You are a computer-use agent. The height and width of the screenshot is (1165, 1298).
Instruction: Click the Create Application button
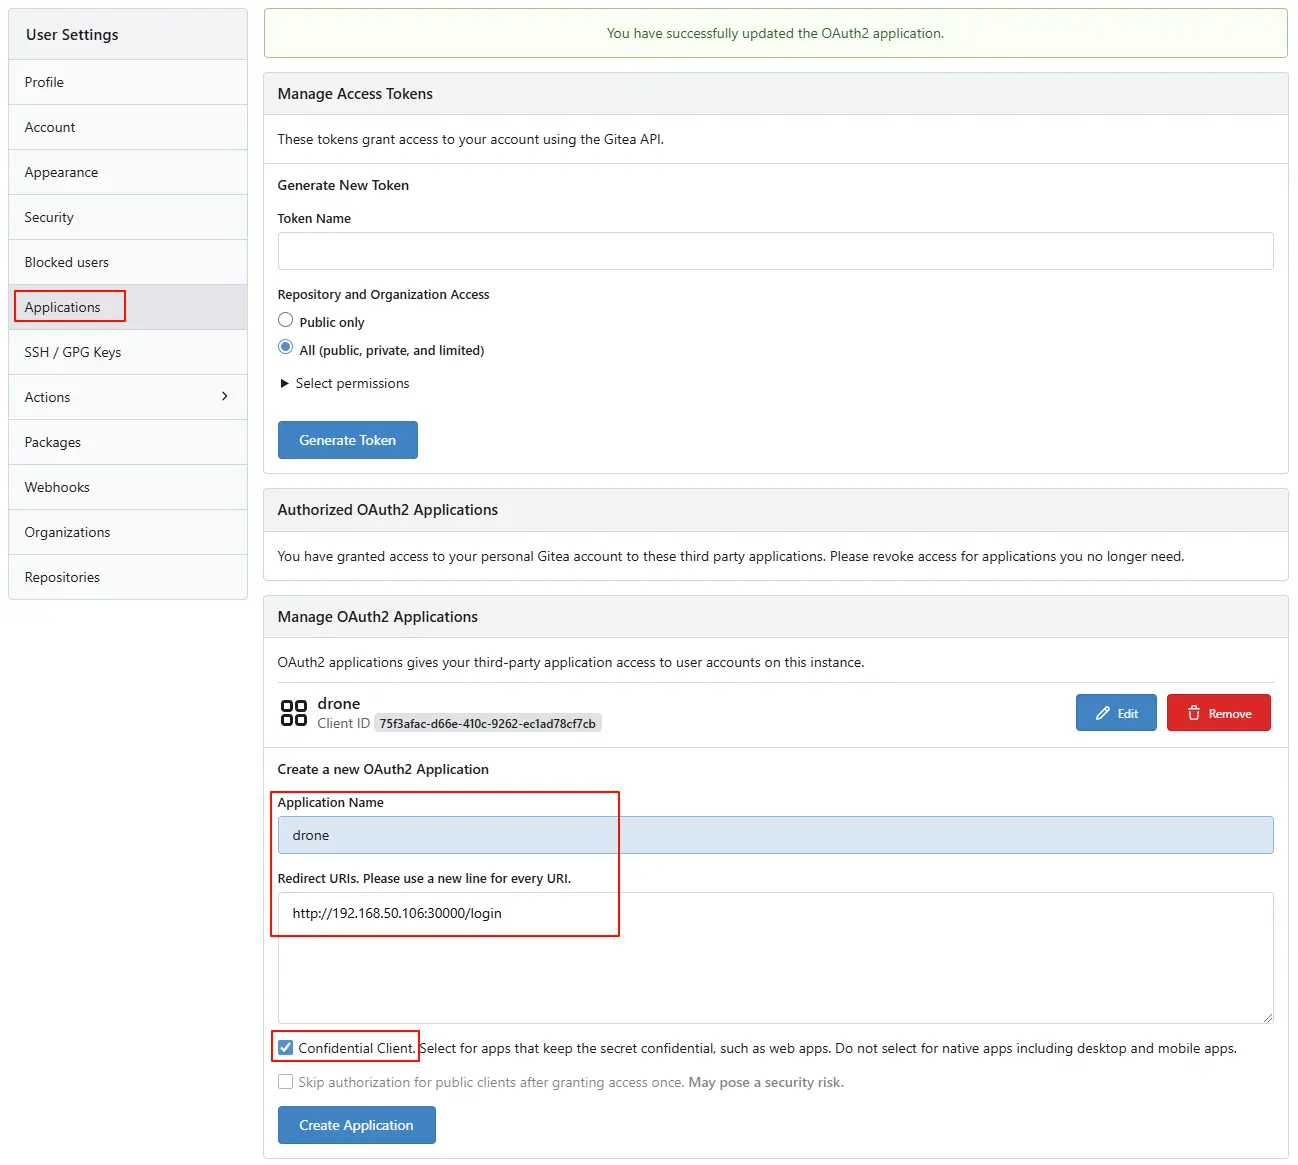[356, 1125]
